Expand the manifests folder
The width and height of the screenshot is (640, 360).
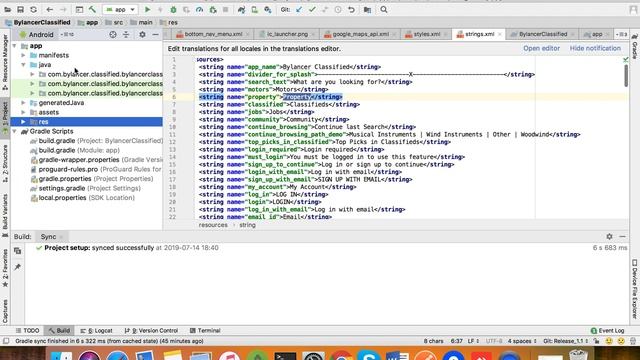(x=23, y=55)
